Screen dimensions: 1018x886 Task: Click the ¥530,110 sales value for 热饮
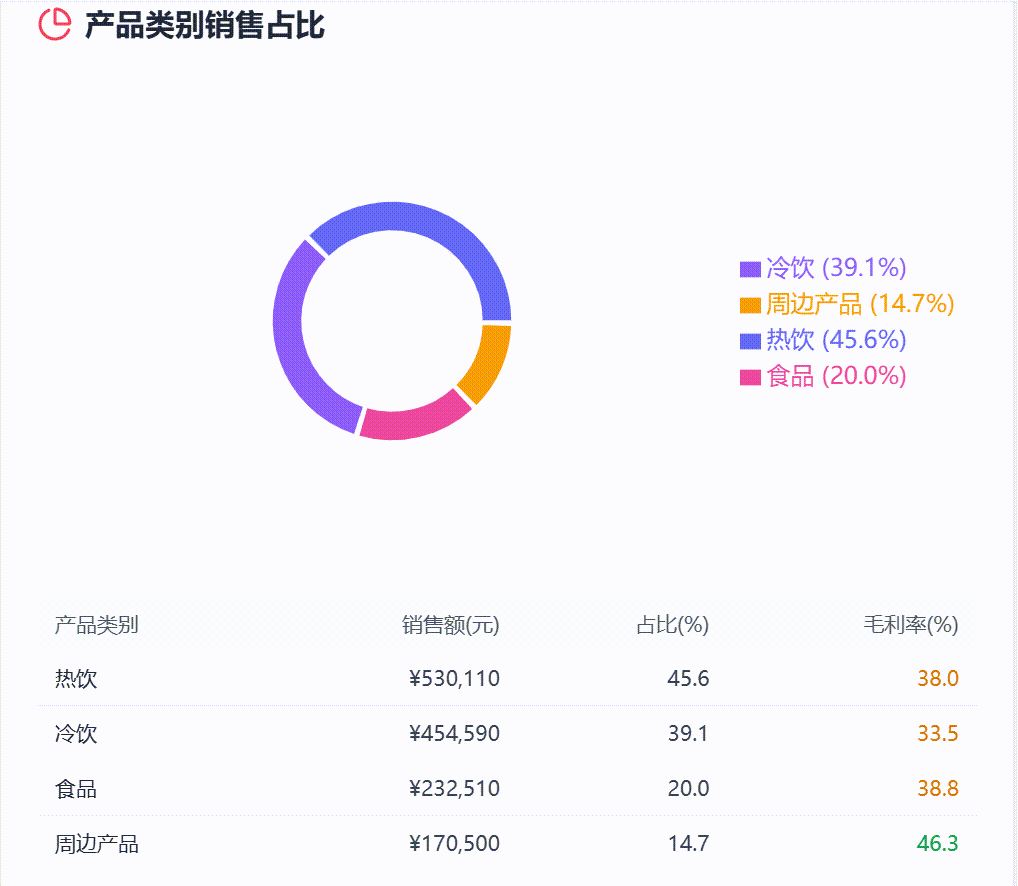pyautogui.click(x=455, y=678)
